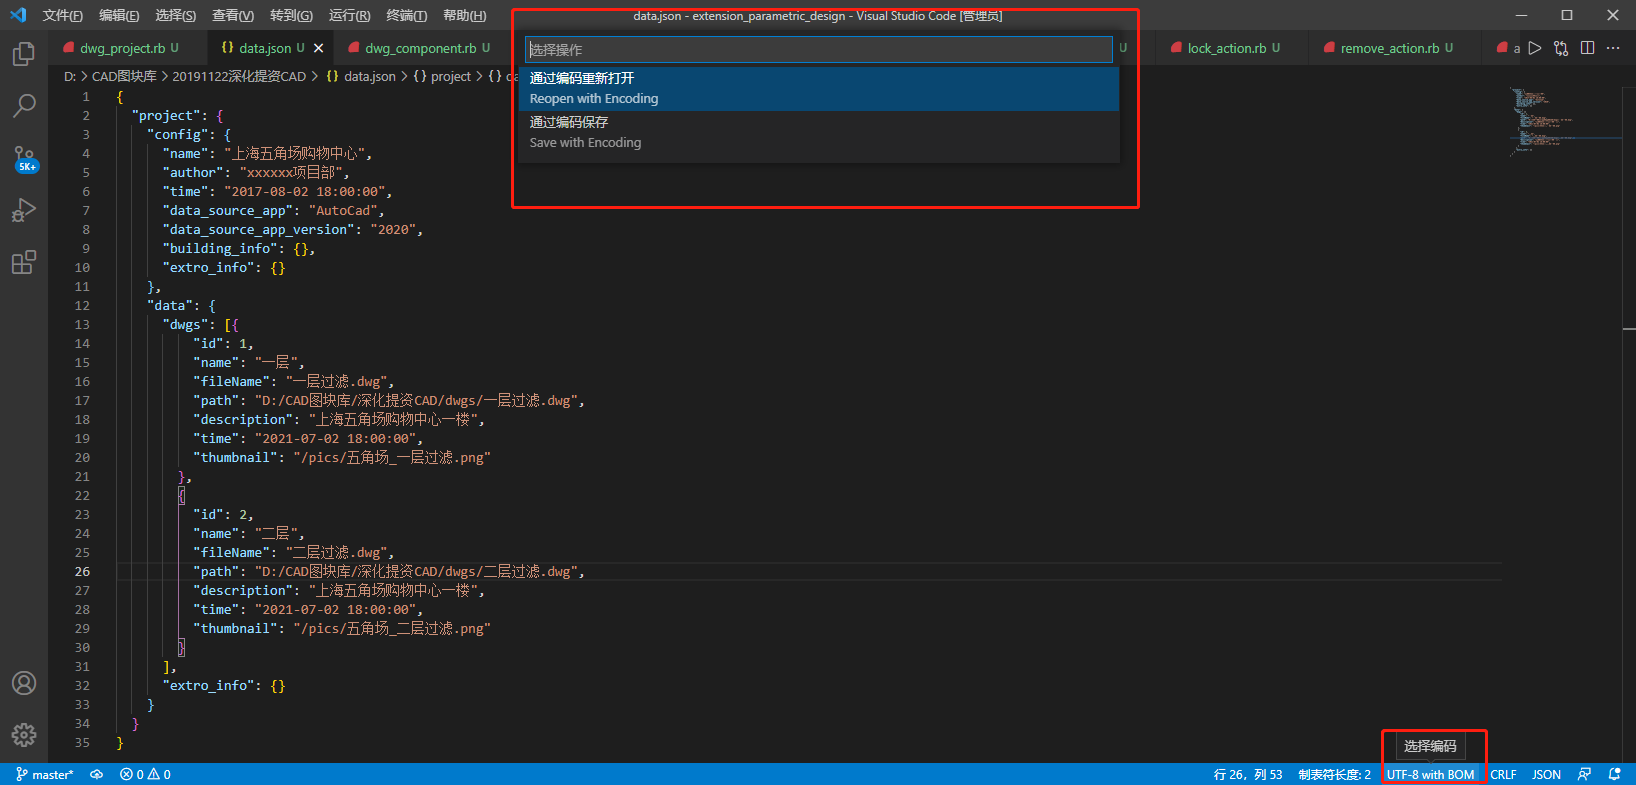Open 帮助(H) menu

coord(464,15)
